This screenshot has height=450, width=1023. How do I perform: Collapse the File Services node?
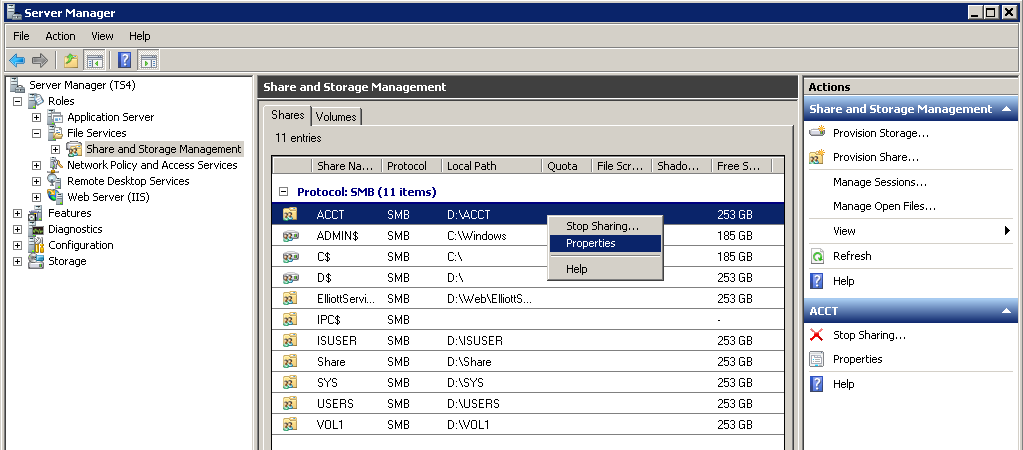pyautogui.click(x=37, y=133)
